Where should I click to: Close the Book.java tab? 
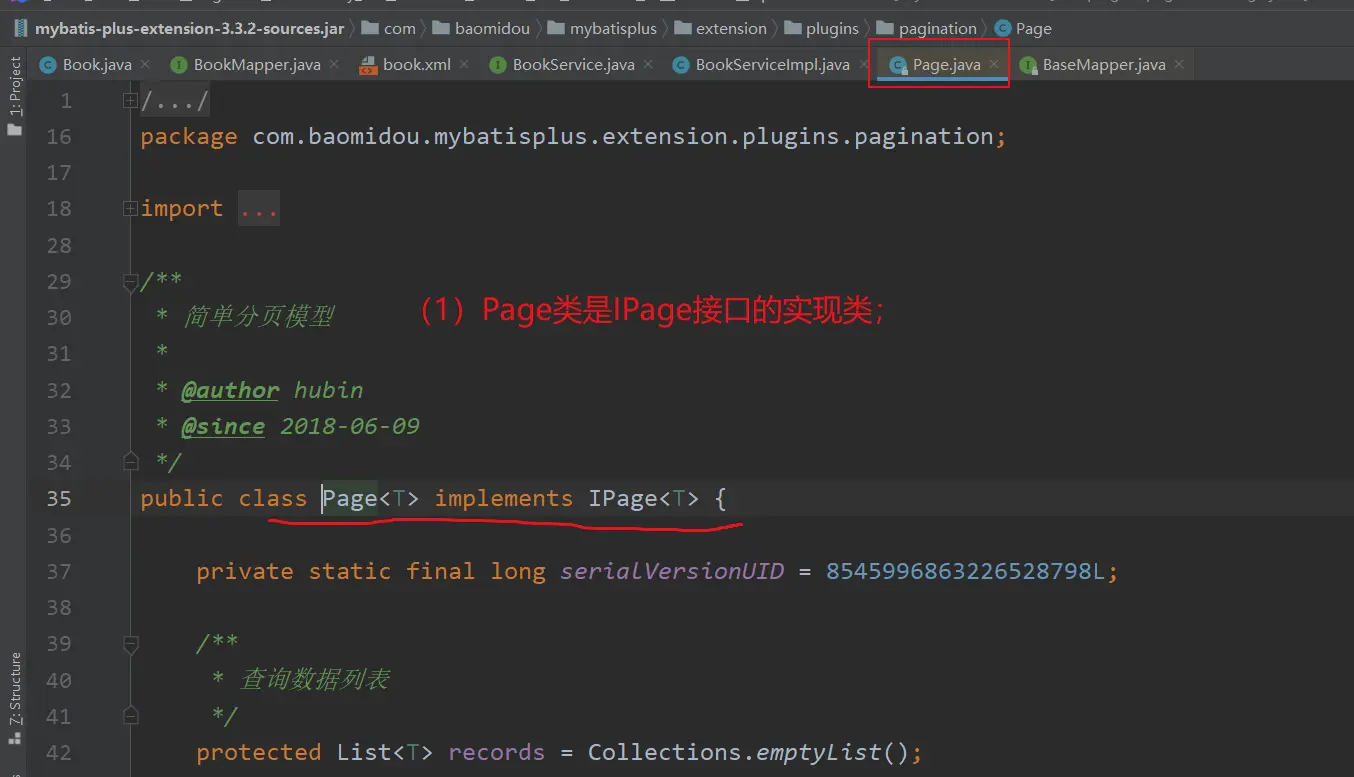point(145,65)
